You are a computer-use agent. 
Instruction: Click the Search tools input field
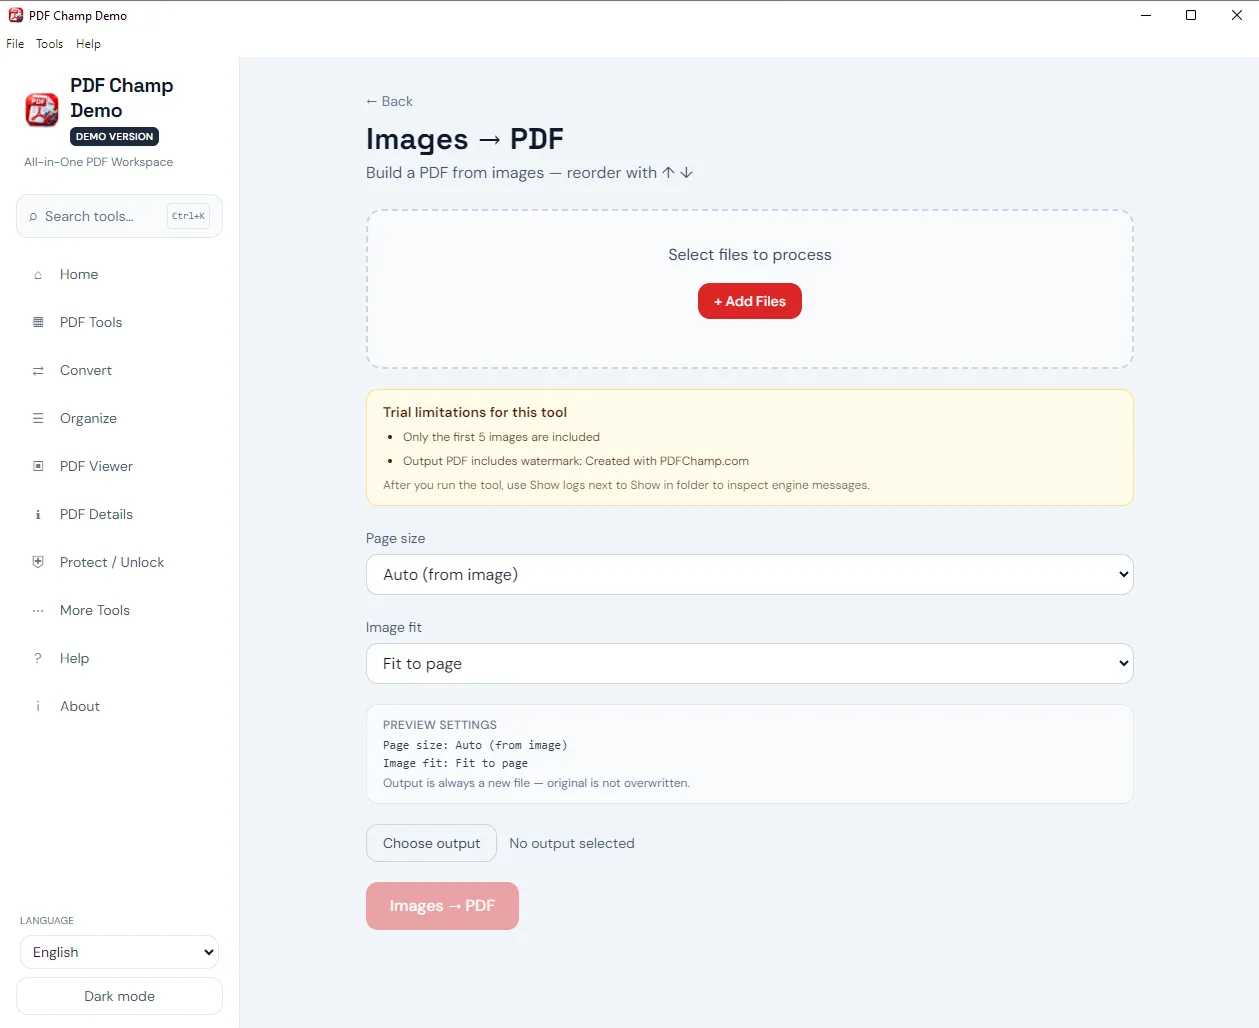pyautogui.click(x=119, y=216)
